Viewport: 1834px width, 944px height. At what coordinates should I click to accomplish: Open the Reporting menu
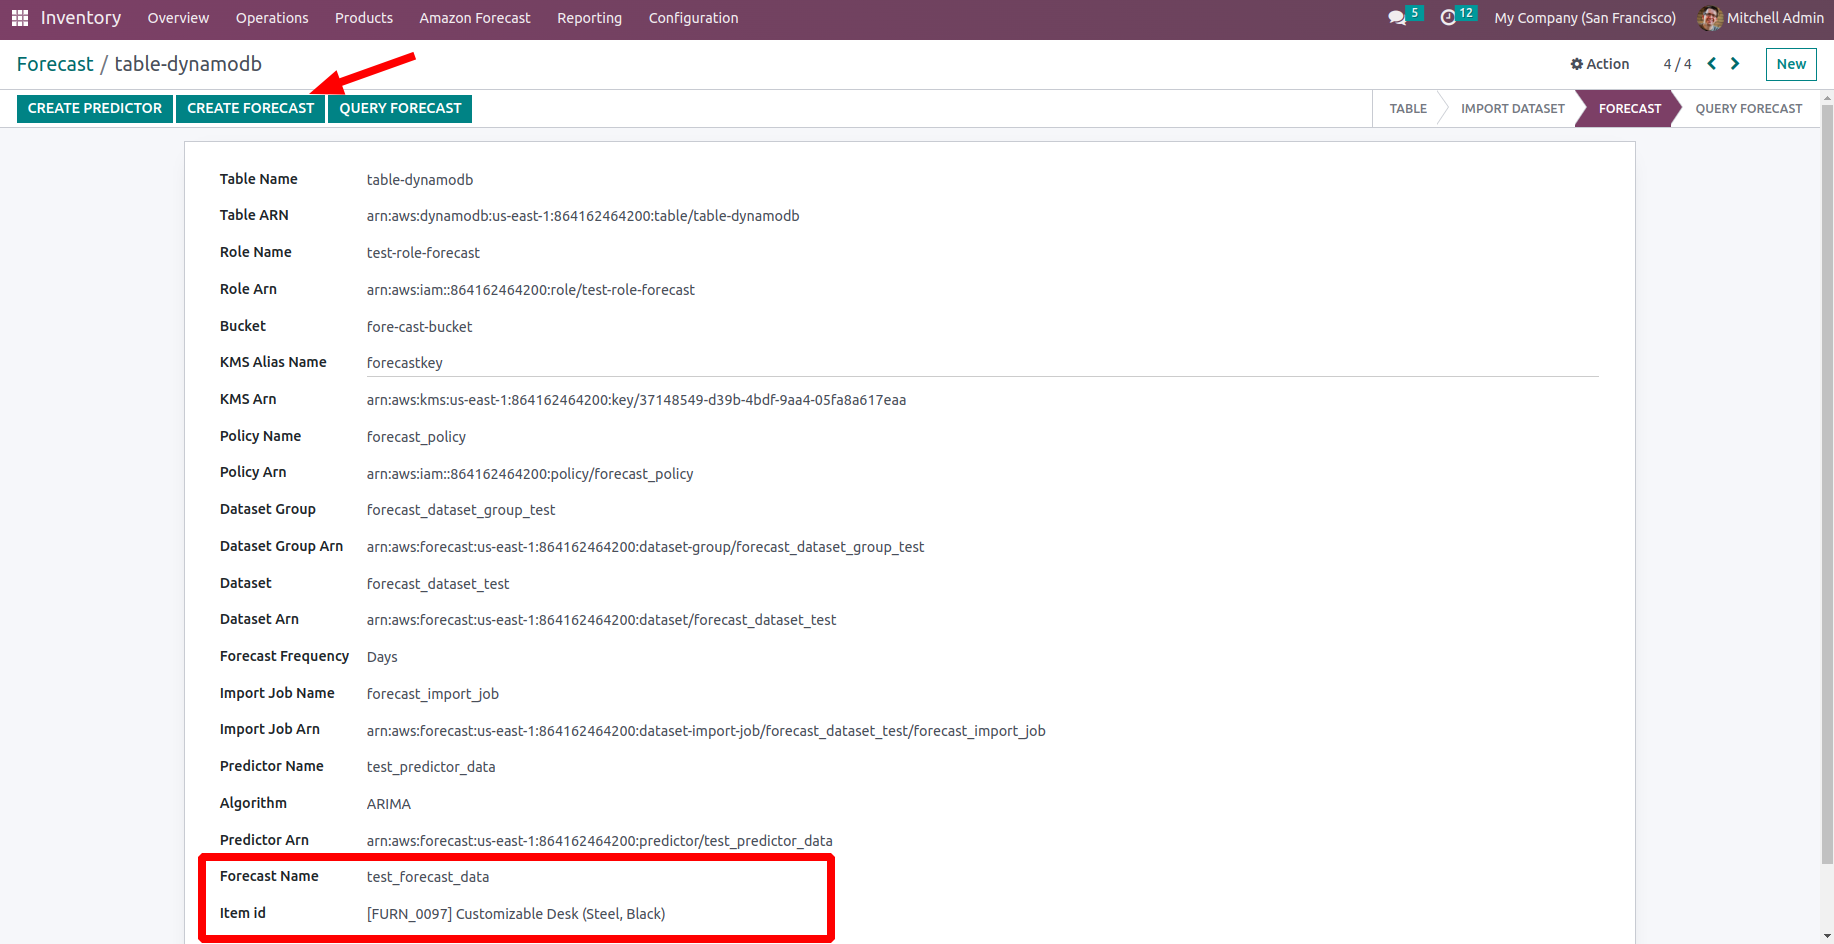pos(589,18)
